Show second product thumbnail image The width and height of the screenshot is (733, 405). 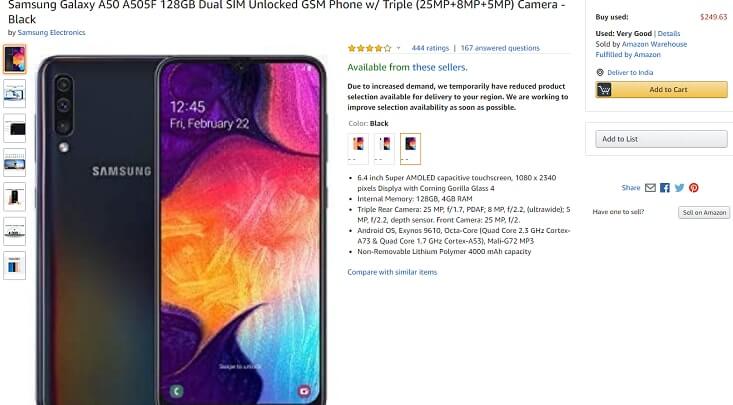click(14, 94)
